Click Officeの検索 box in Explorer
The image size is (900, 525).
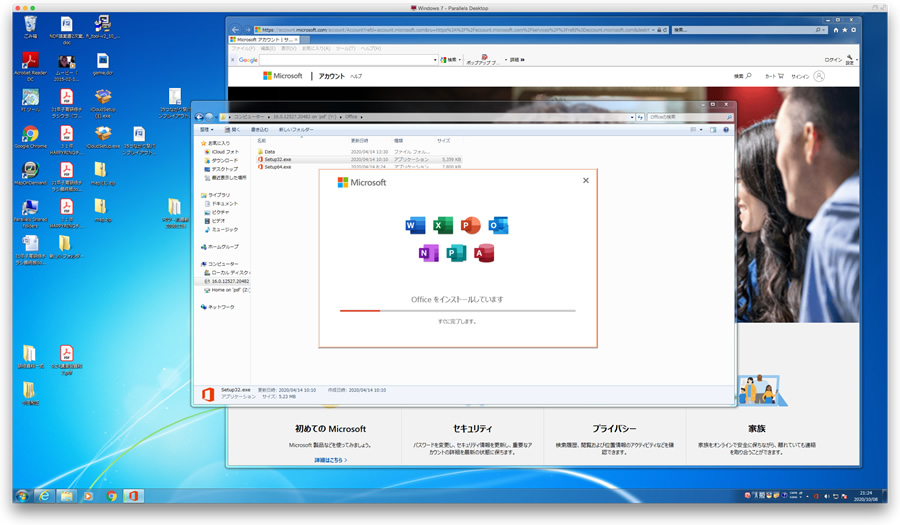point(690,117)
